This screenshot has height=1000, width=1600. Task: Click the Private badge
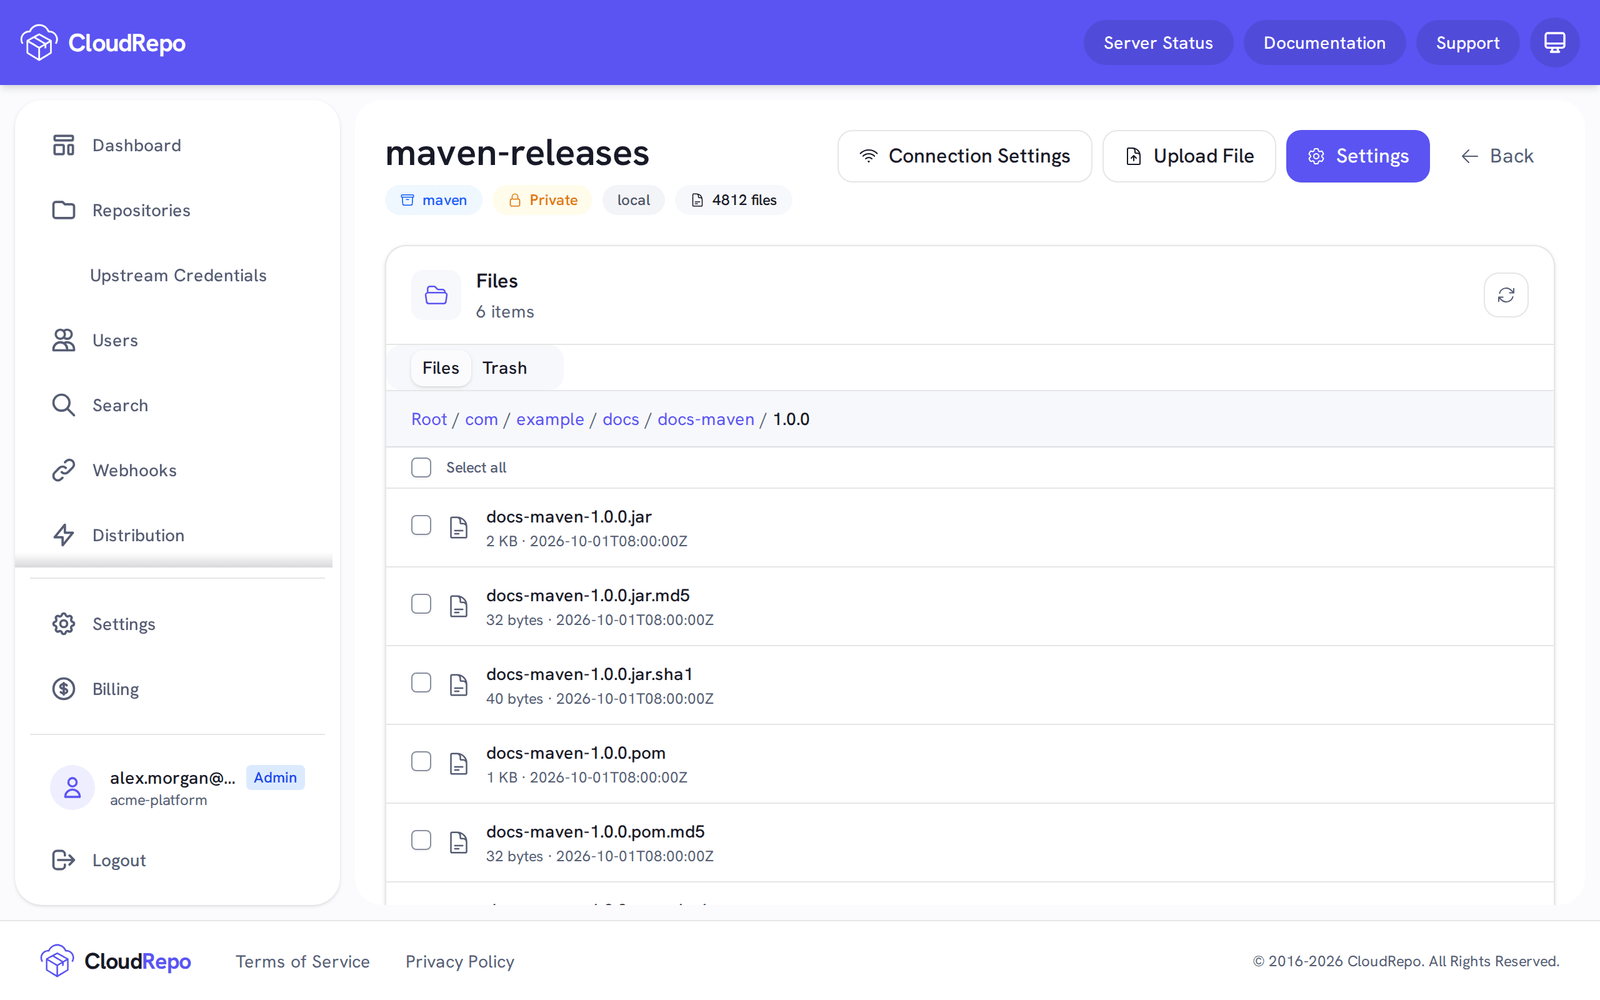(x=543, y=200)
